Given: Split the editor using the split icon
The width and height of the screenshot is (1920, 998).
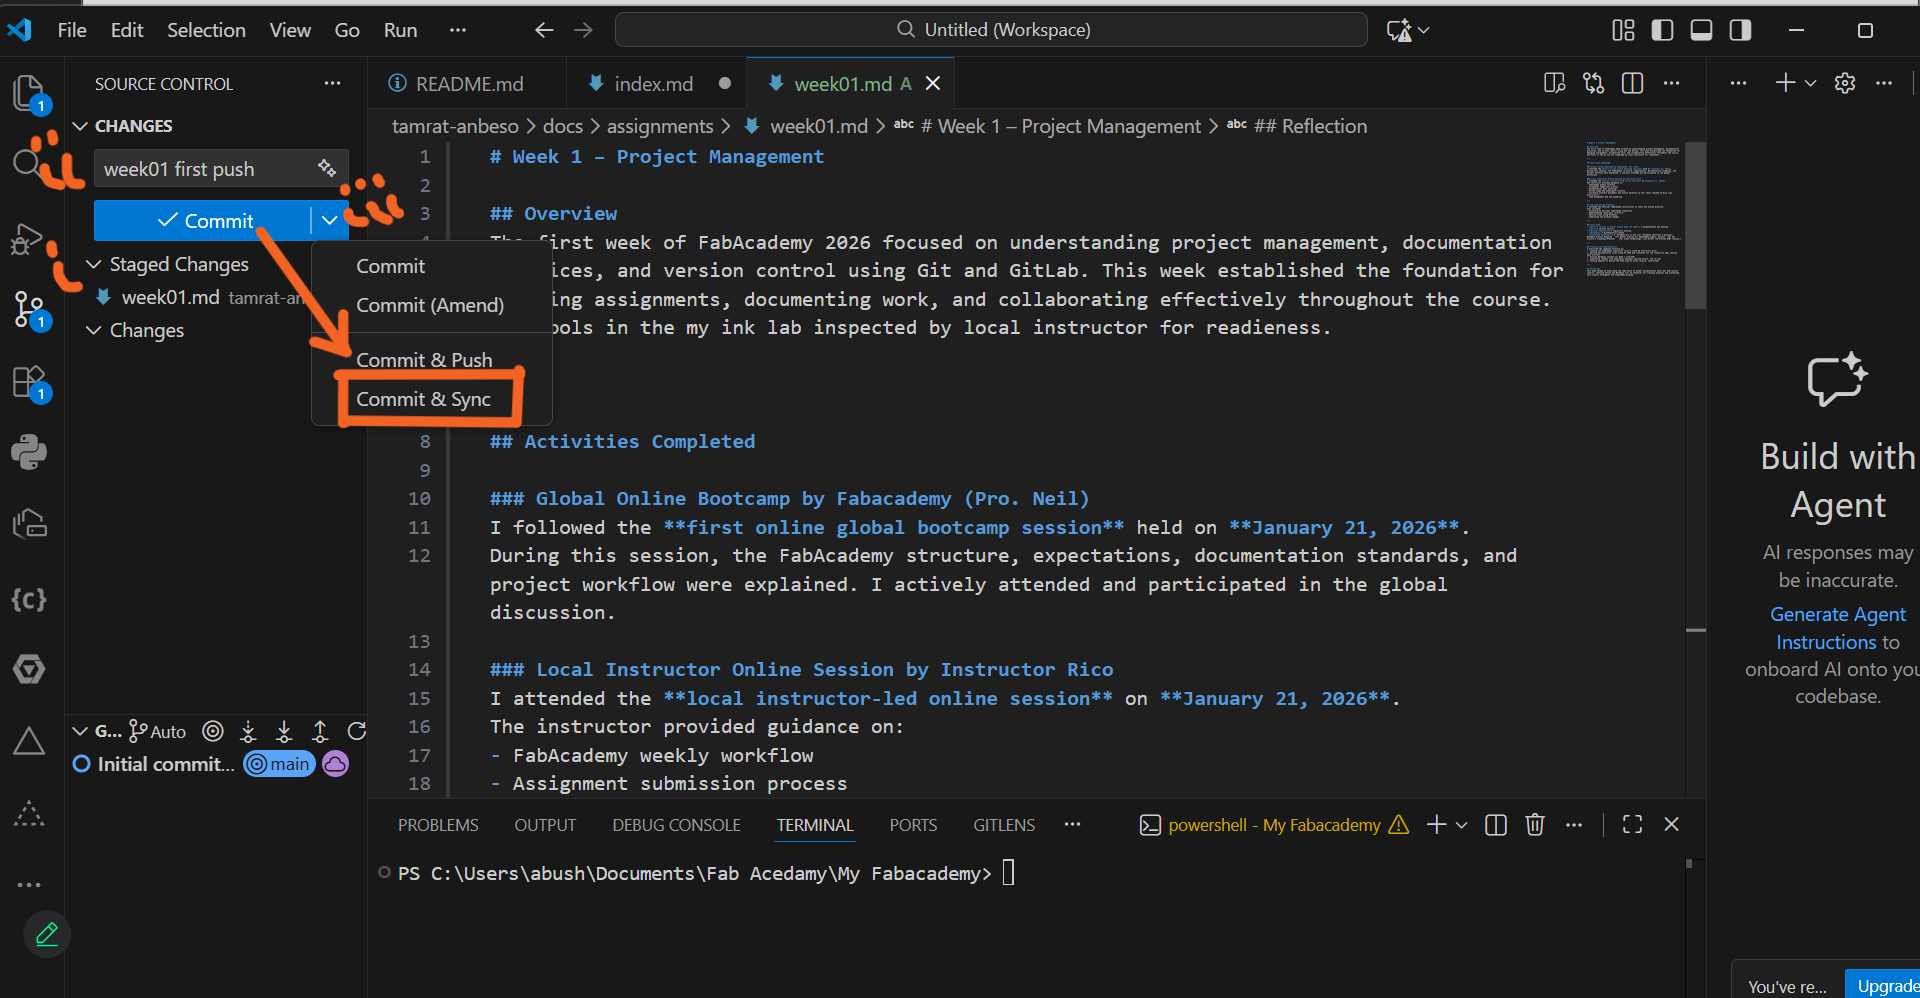Looking at the screenshot, I should tap(1633, 83).
